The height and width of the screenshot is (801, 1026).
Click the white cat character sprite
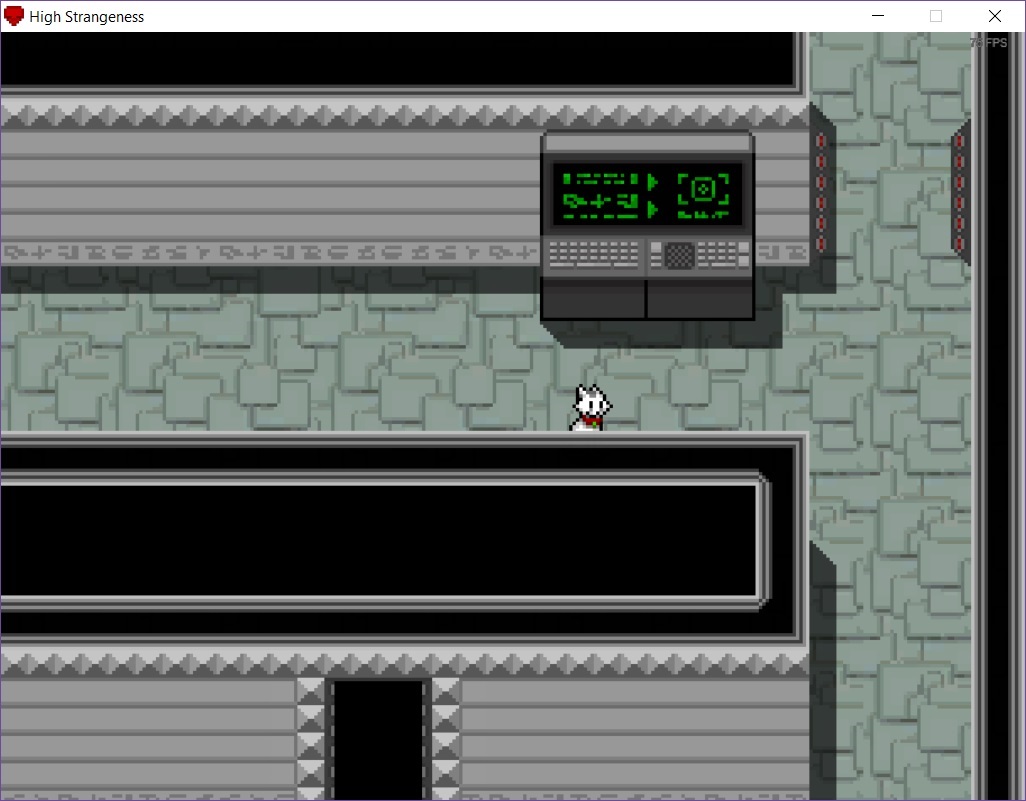[592, 408]
